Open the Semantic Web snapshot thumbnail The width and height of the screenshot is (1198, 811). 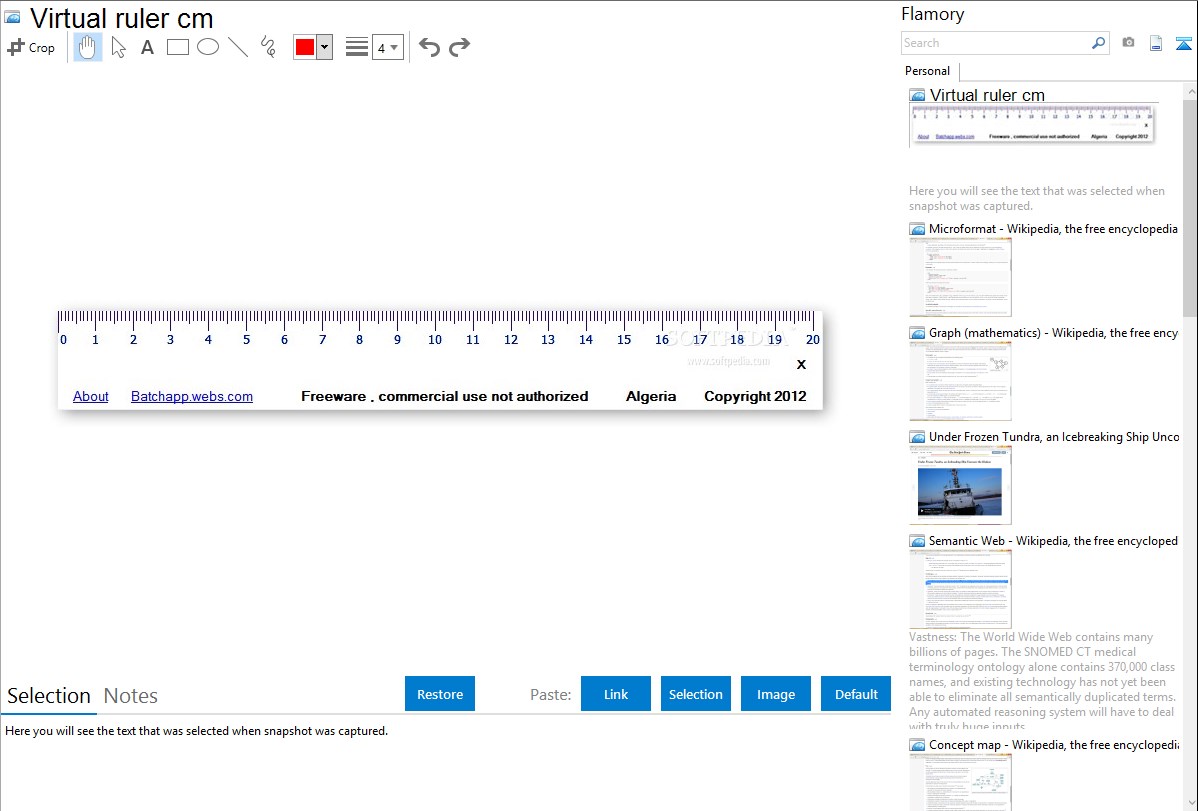[960, 589]
